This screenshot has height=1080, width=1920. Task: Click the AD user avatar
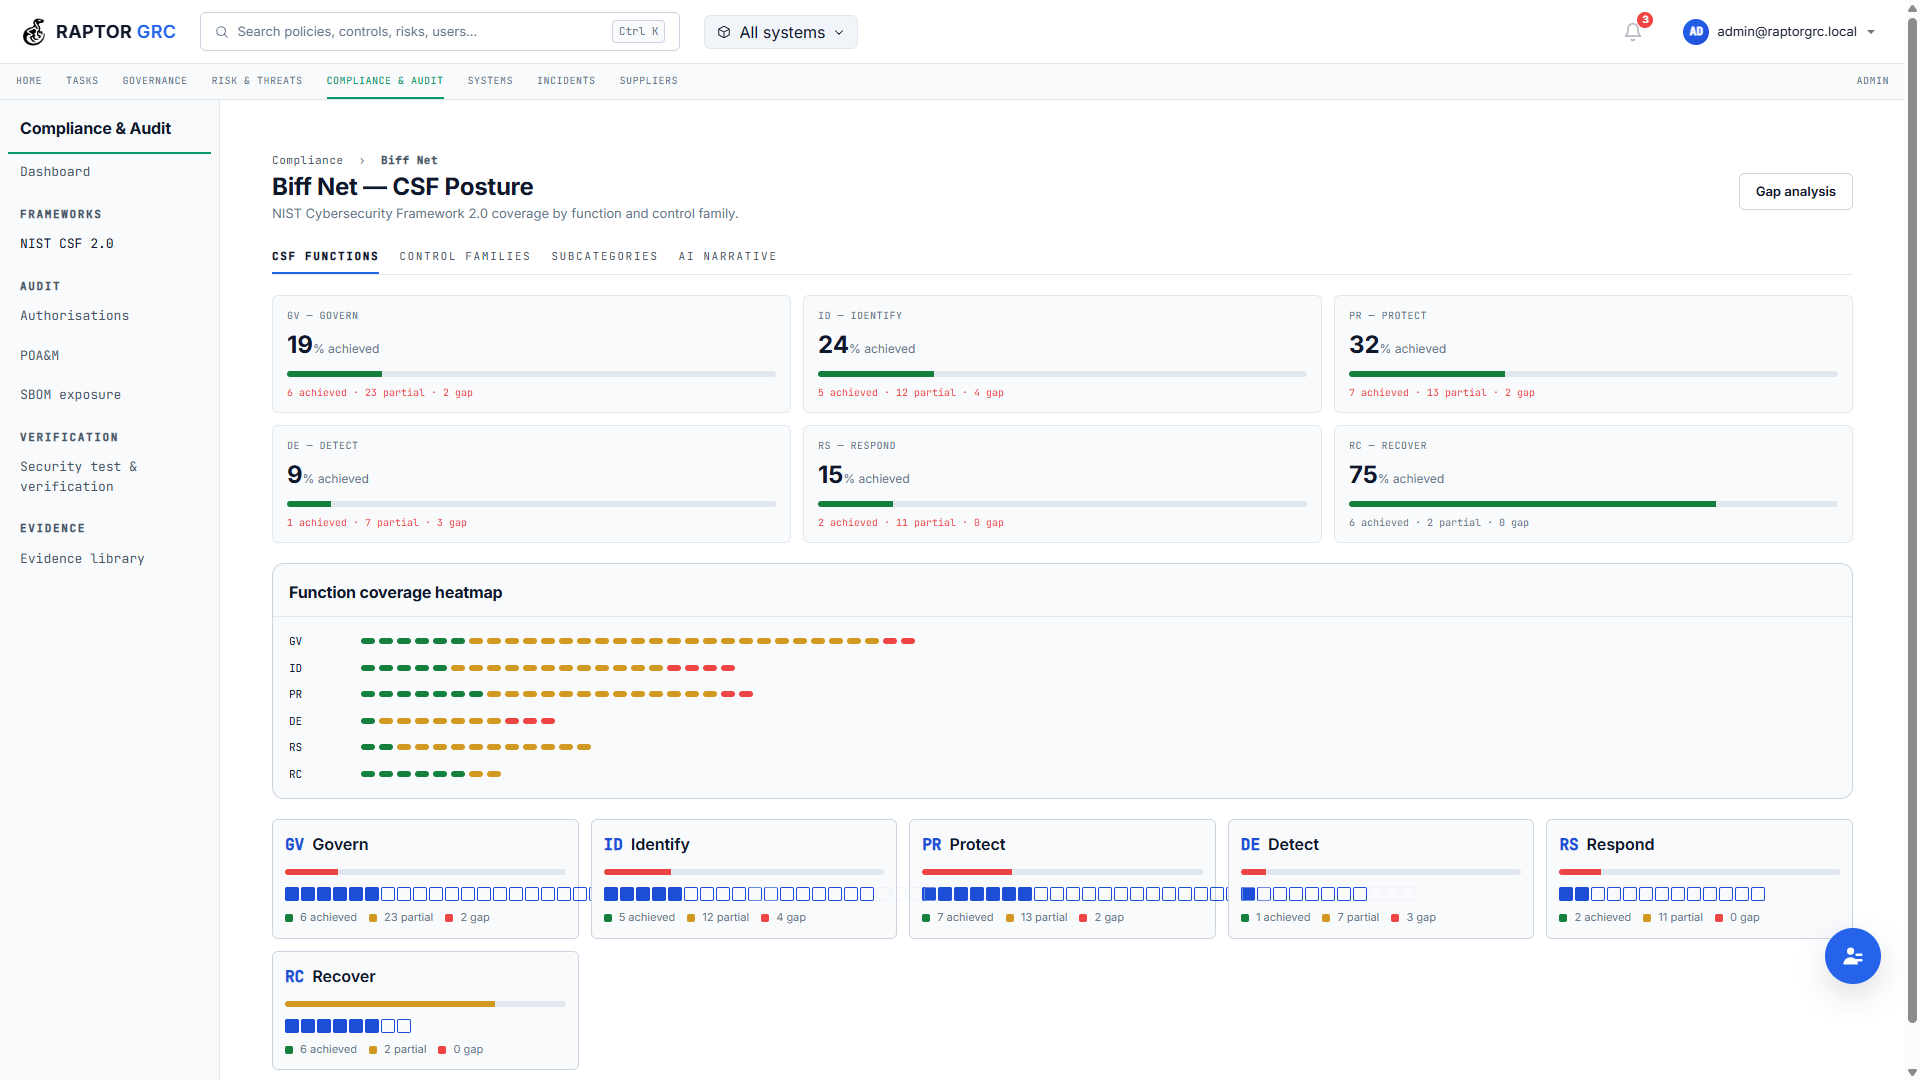[x=1696, y=32]
